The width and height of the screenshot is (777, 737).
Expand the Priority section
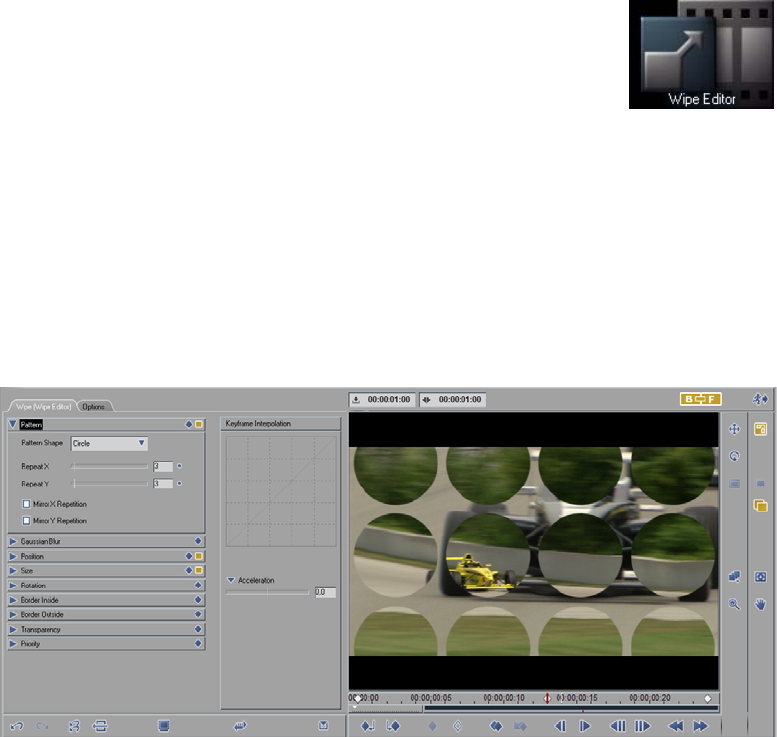(x=13, y=644)
